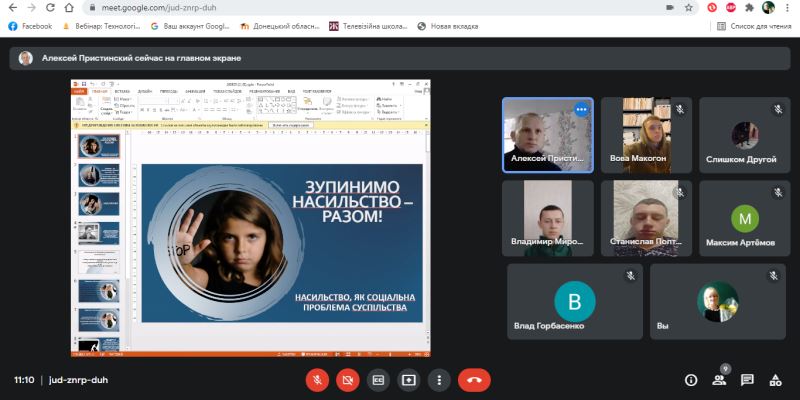This screenshot has height=400, width=800.
Task: Open the Facebook bookmark
Action: [x=30, y=26]
